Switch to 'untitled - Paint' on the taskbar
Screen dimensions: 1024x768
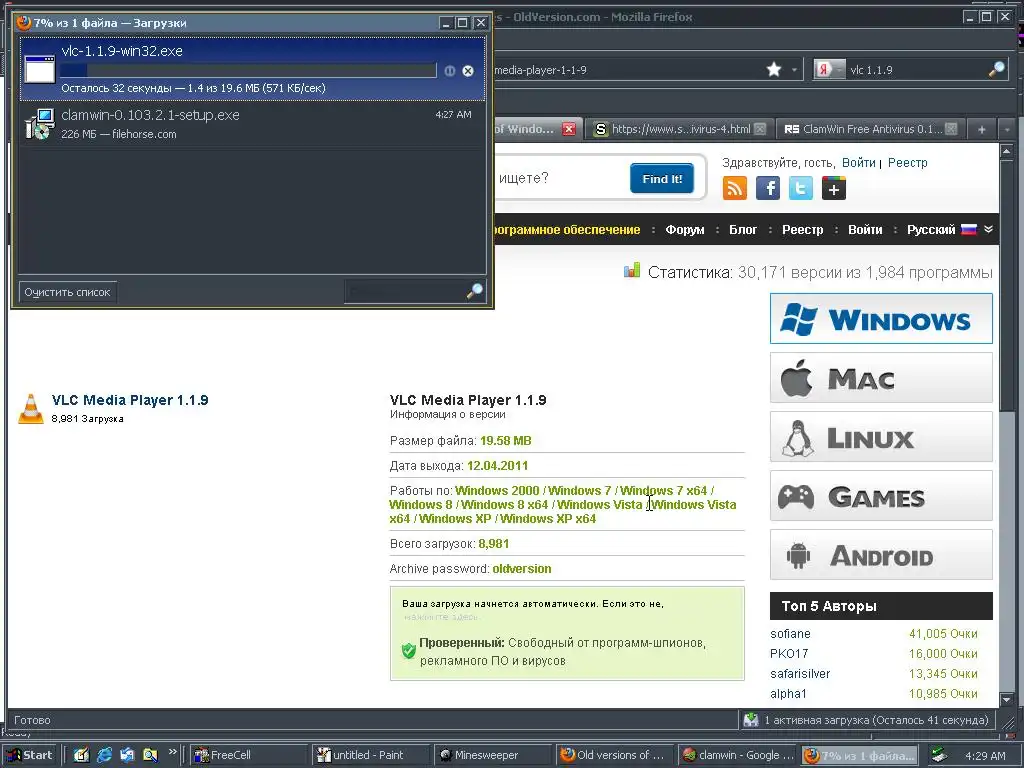click(370, 755)
